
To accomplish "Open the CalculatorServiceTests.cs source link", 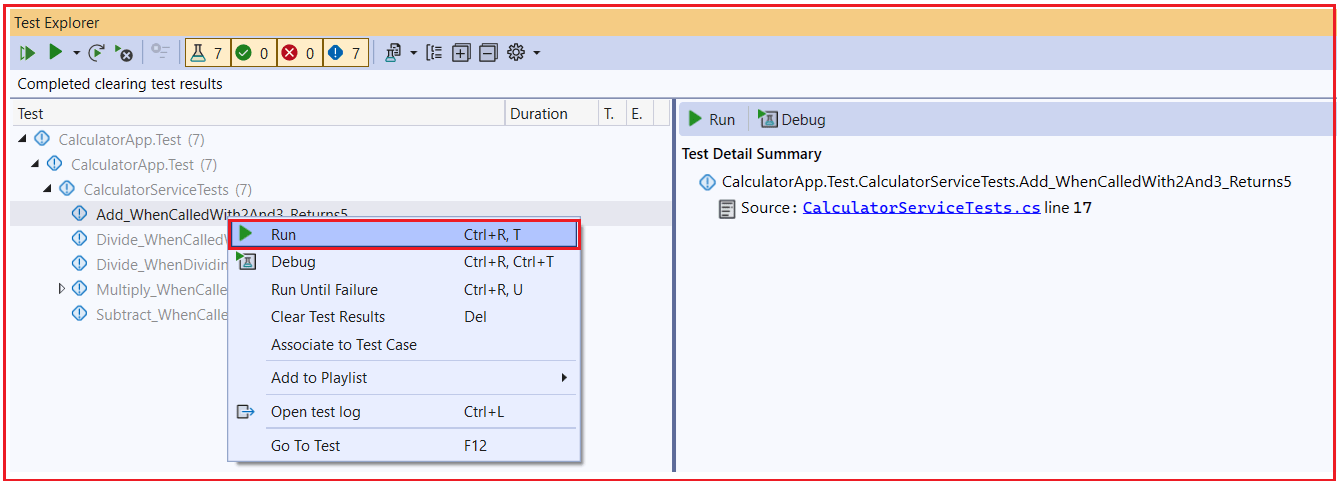I will pos(920,208).
